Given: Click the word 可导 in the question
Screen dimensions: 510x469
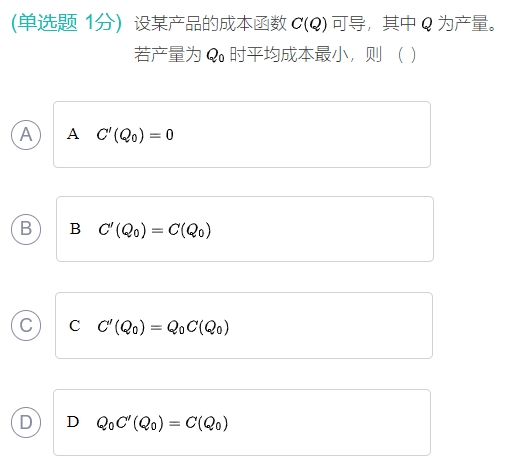Looking at the screenshot, I should click(349, 23).
